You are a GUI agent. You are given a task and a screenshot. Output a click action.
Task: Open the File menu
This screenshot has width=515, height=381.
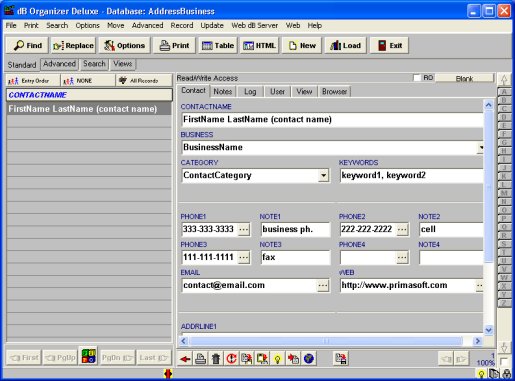point(11,25)
